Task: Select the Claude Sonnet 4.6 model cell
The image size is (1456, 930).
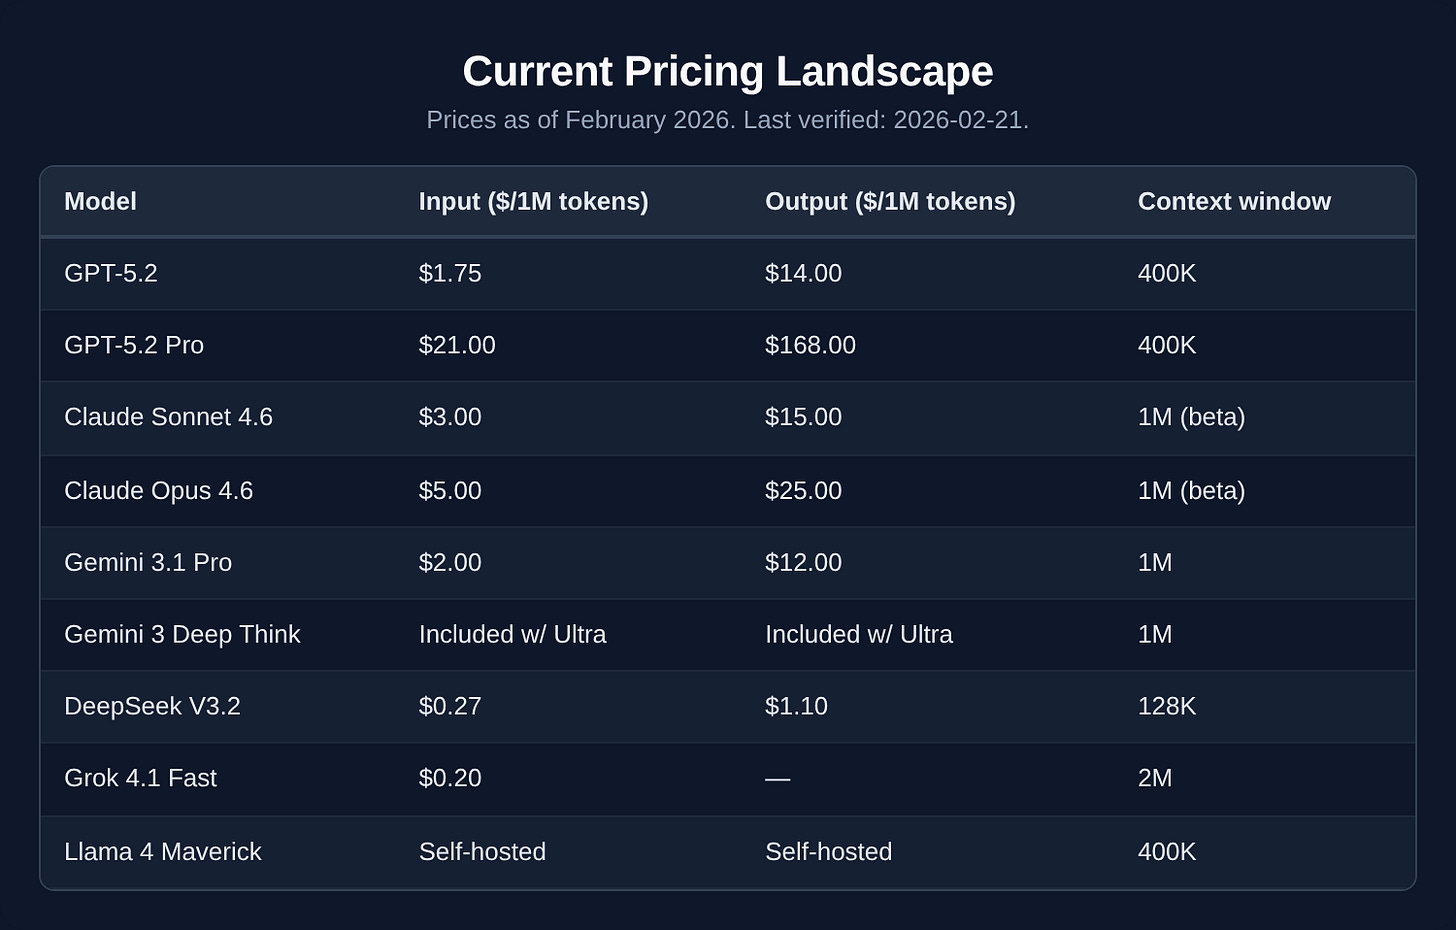Action: pos(168,417)
